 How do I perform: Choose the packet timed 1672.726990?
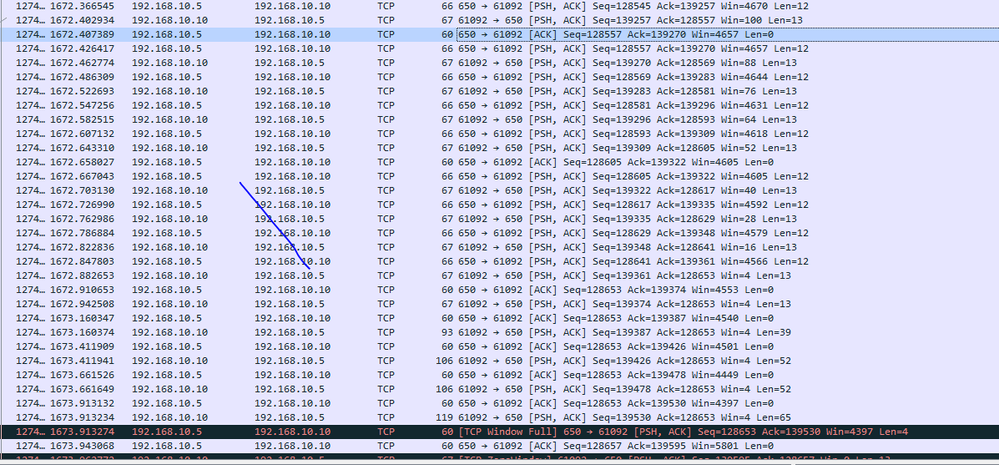(500, 204)
